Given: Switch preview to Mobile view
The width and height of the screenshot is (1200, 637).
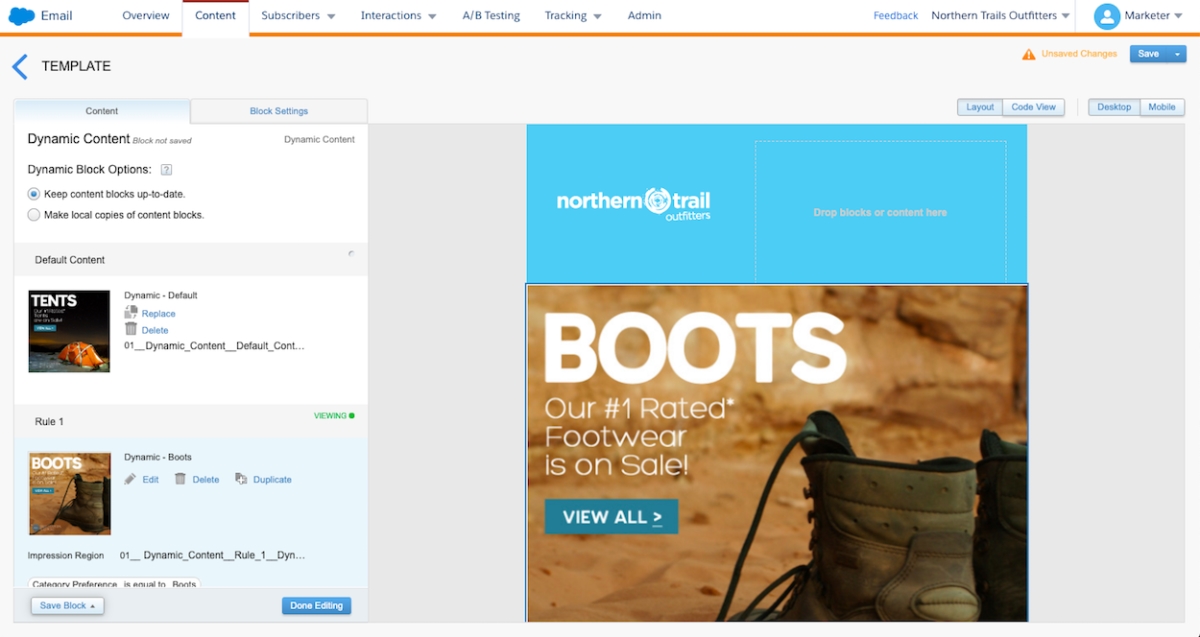Looking at the screenshot, I should pyautogui.click(x=1161, y=107).
